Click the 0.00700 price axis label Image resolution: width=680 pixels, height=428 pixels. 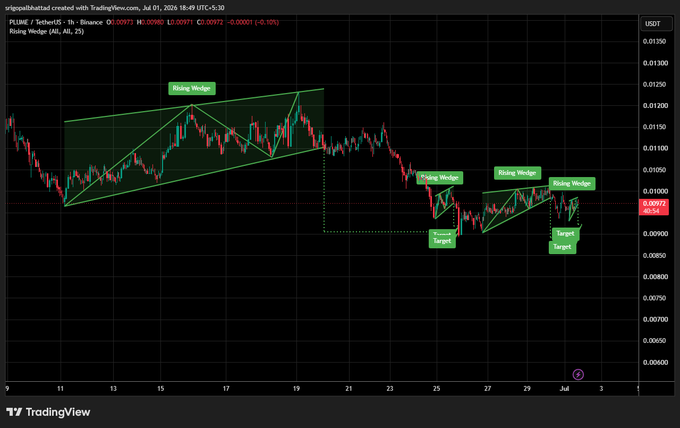coord(654,320)
